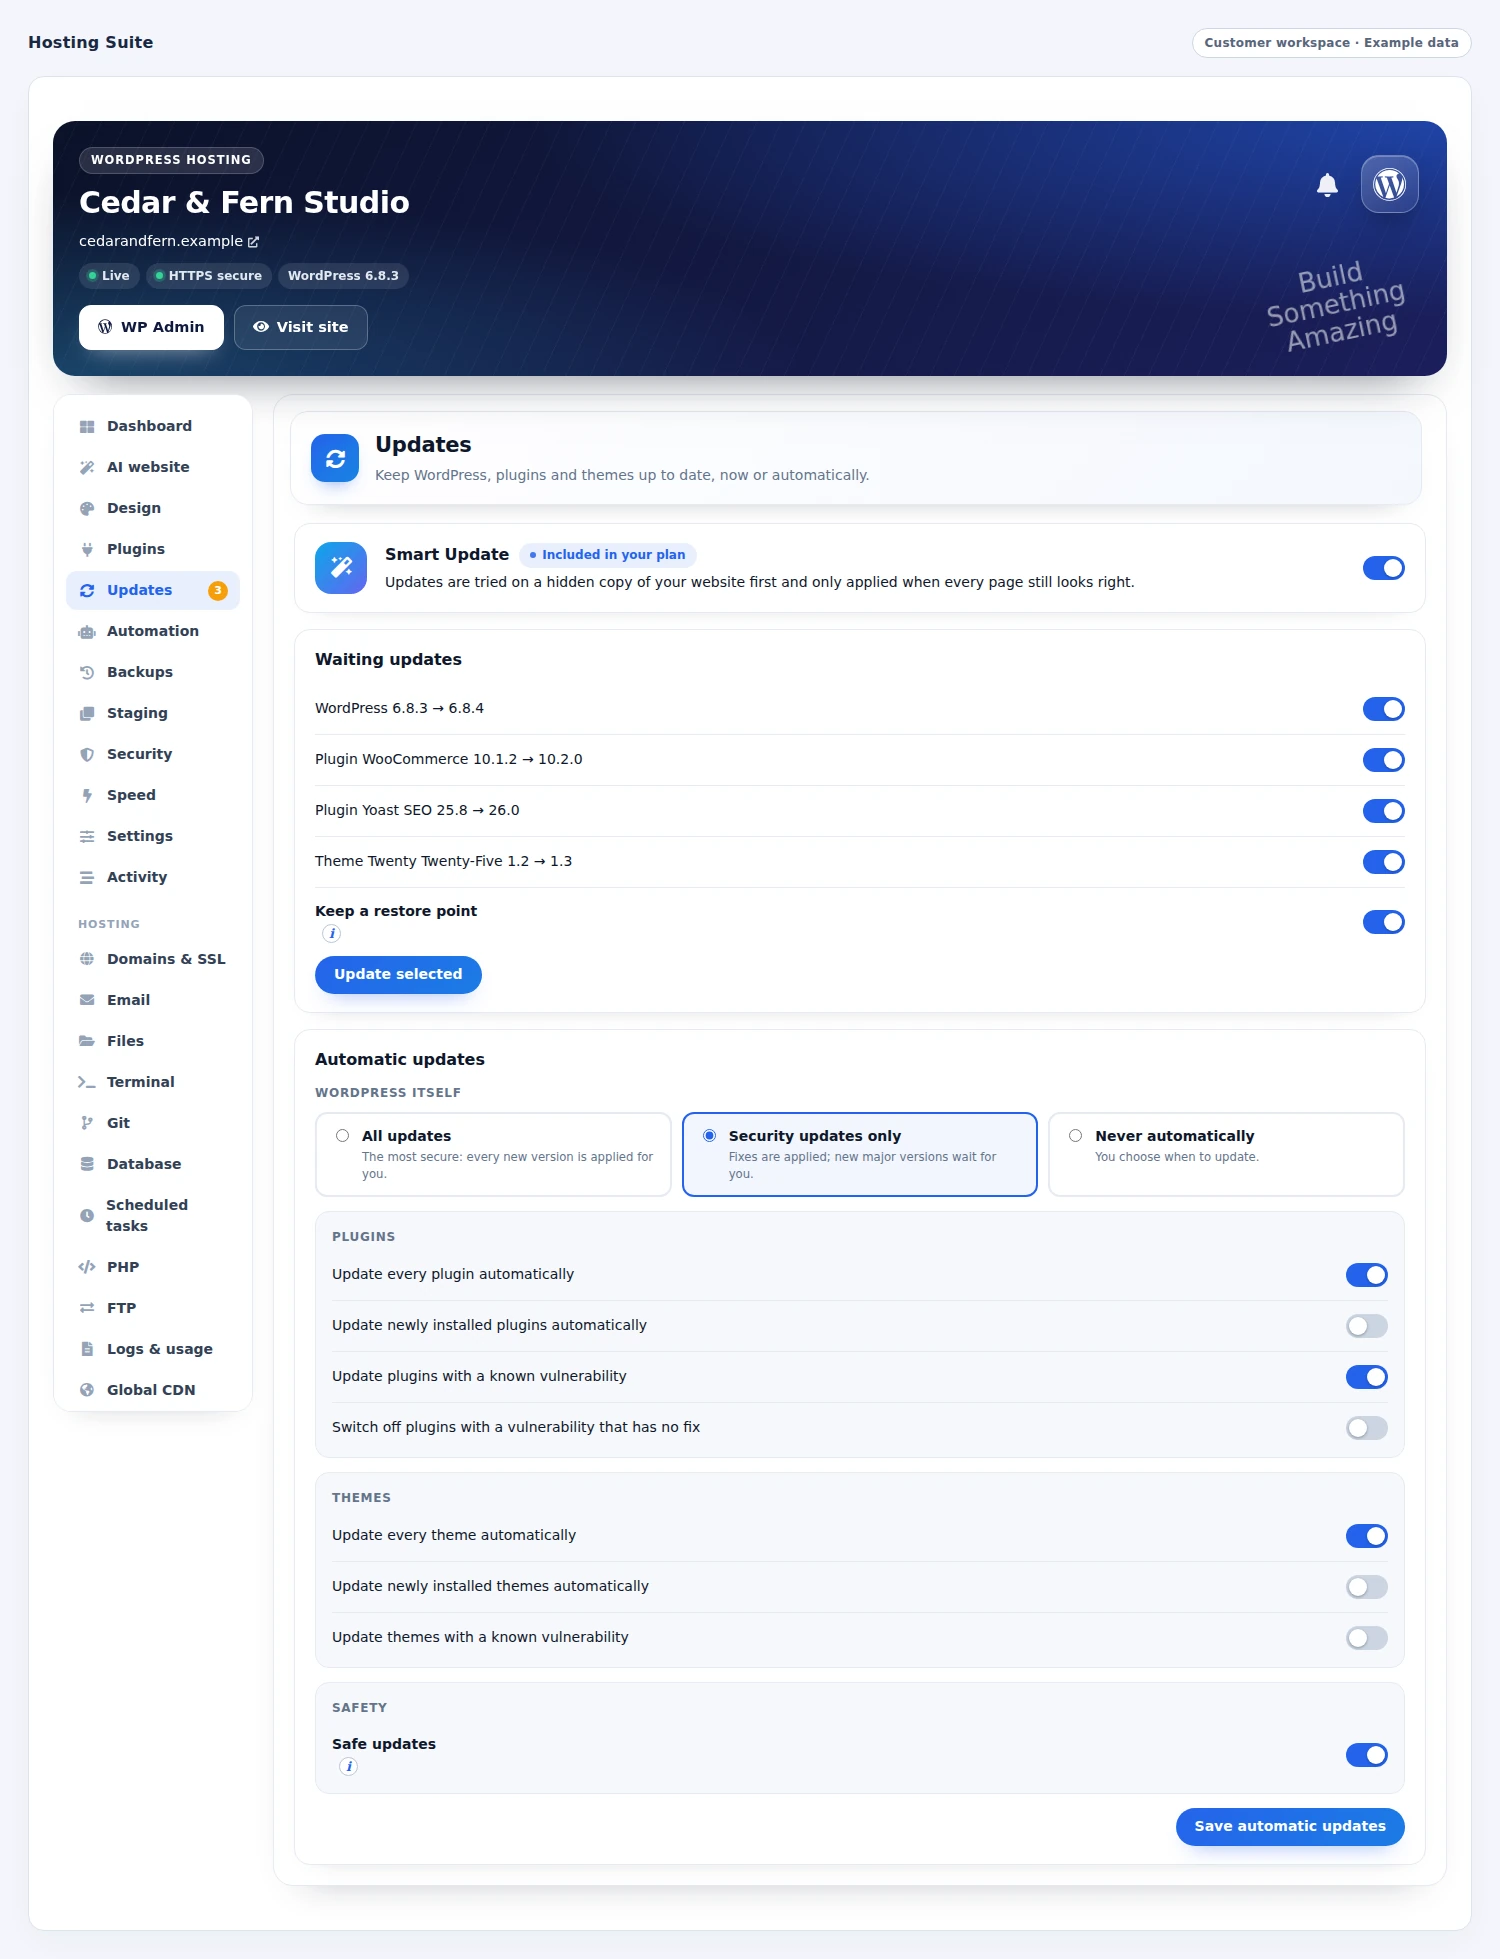Click the WordPress 6.8.3 version badge
The image size is (1500, 1959).
(343, 276)
